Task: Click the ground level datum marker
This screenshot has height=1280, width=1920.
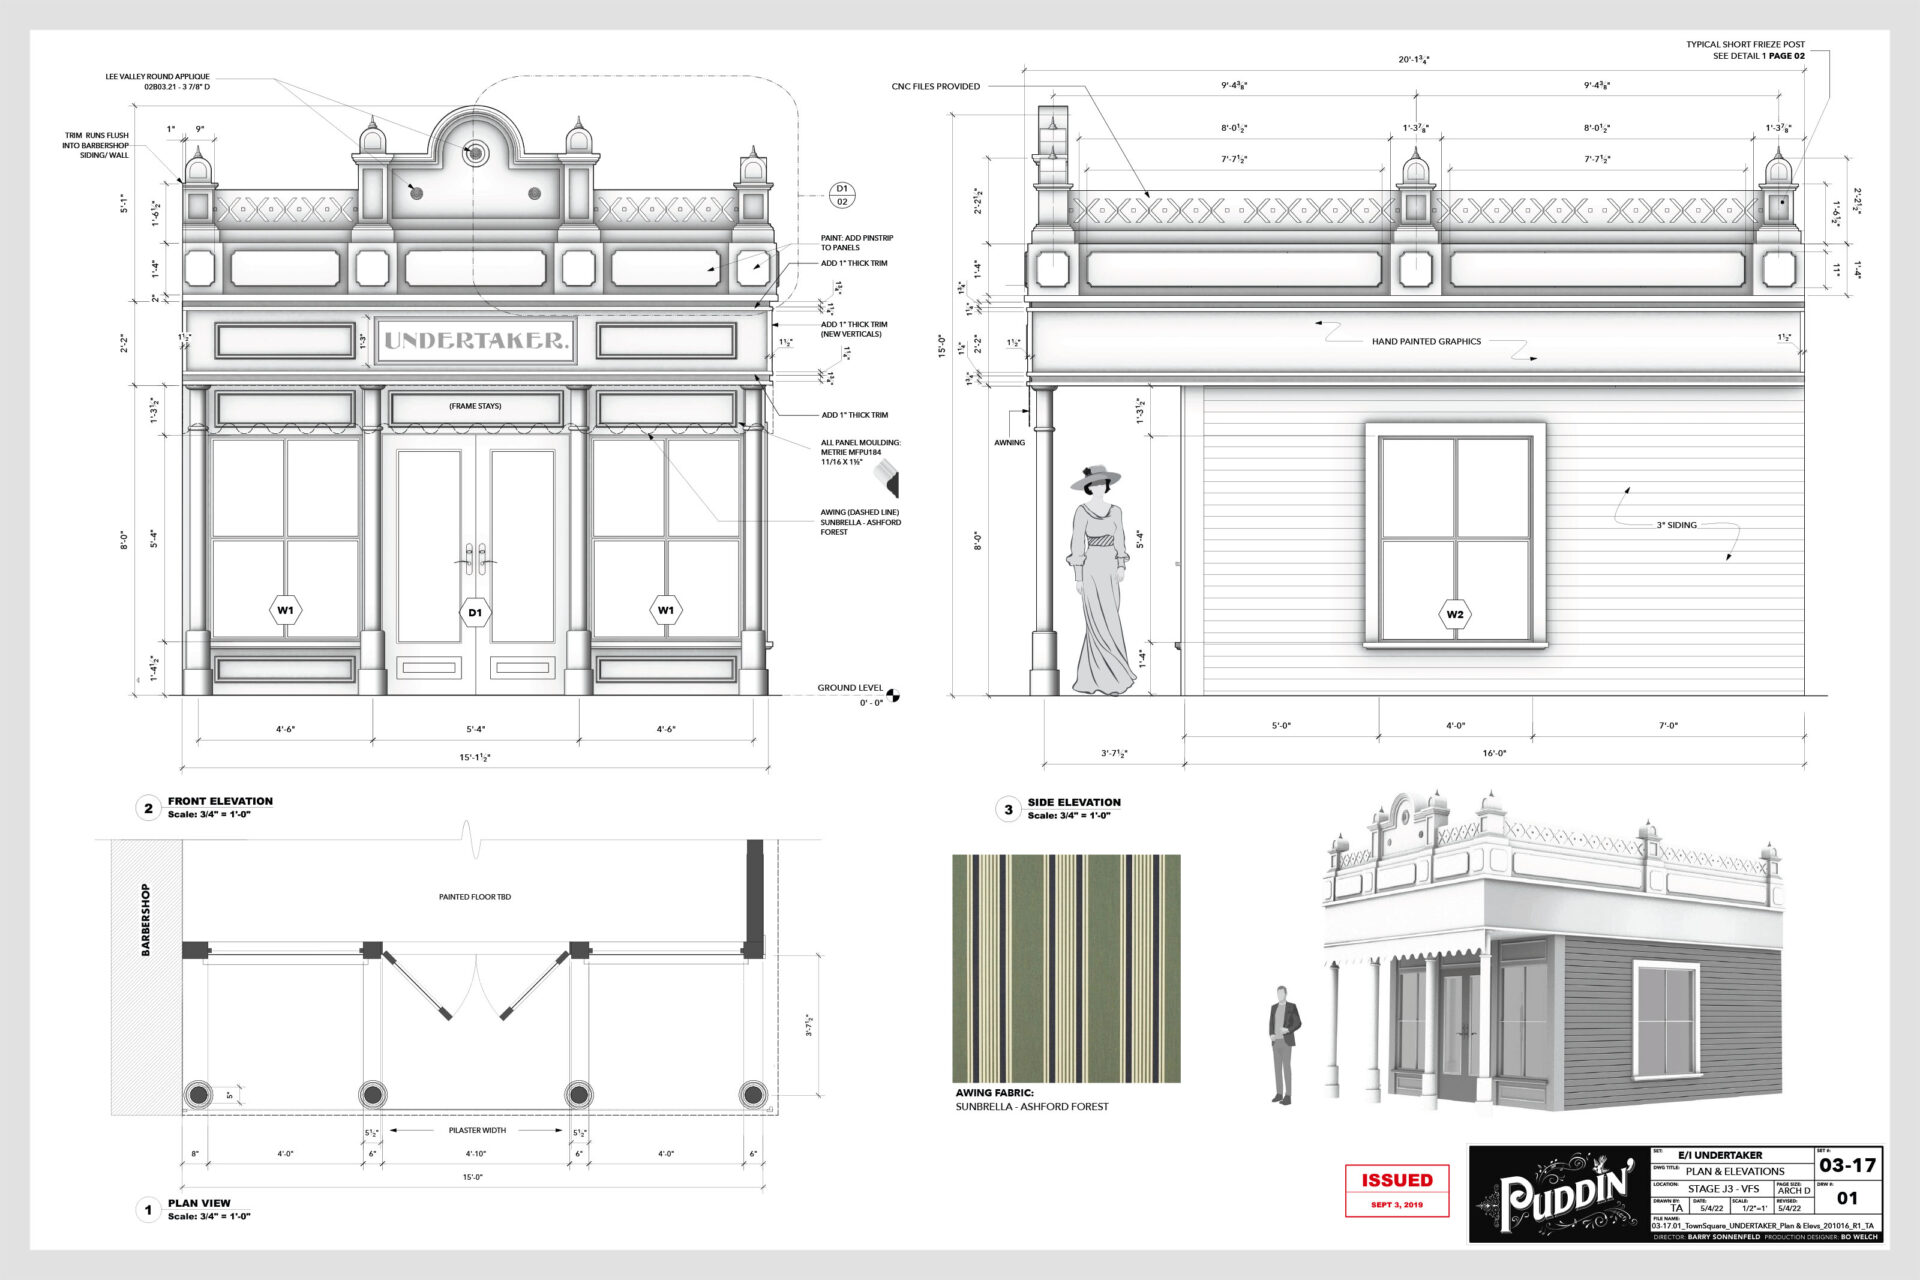Action: coord(893,695)
